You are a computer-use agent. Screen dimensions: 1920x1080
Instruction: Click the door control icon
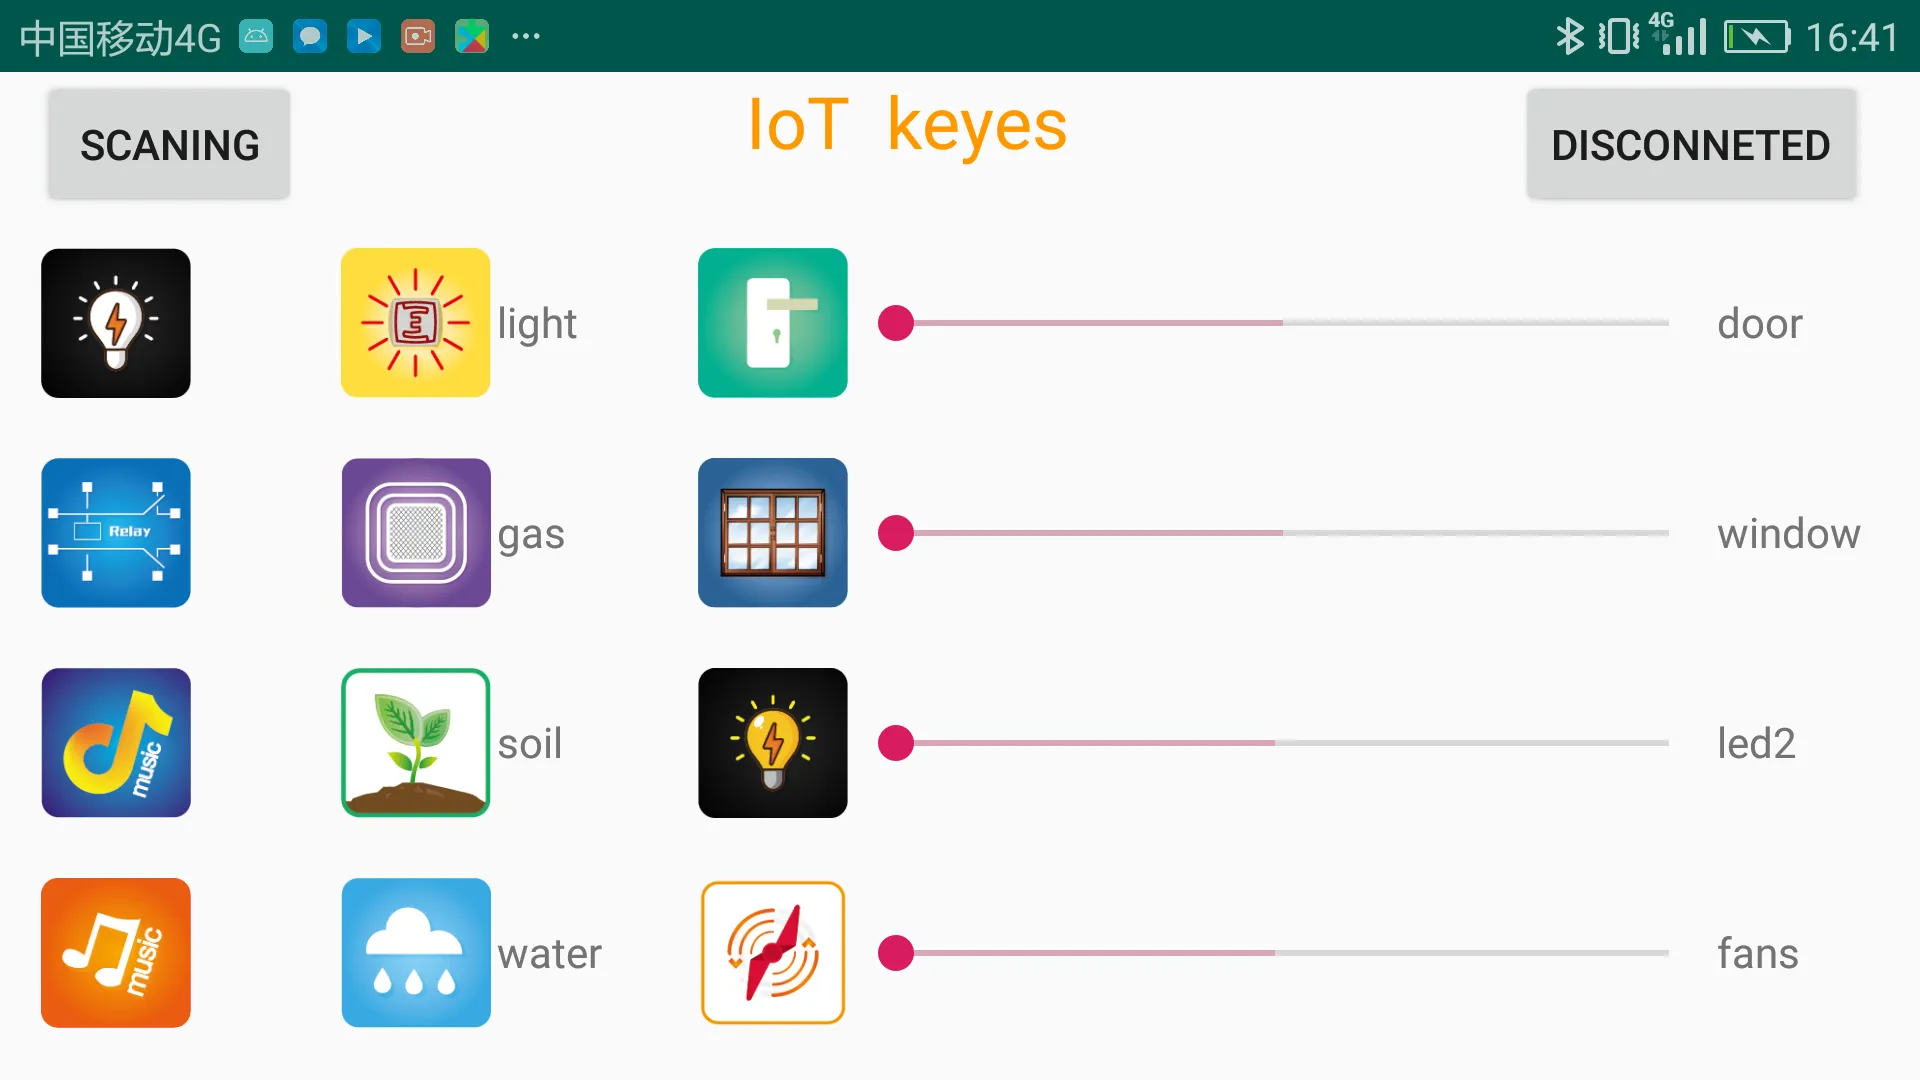(773, 322)
